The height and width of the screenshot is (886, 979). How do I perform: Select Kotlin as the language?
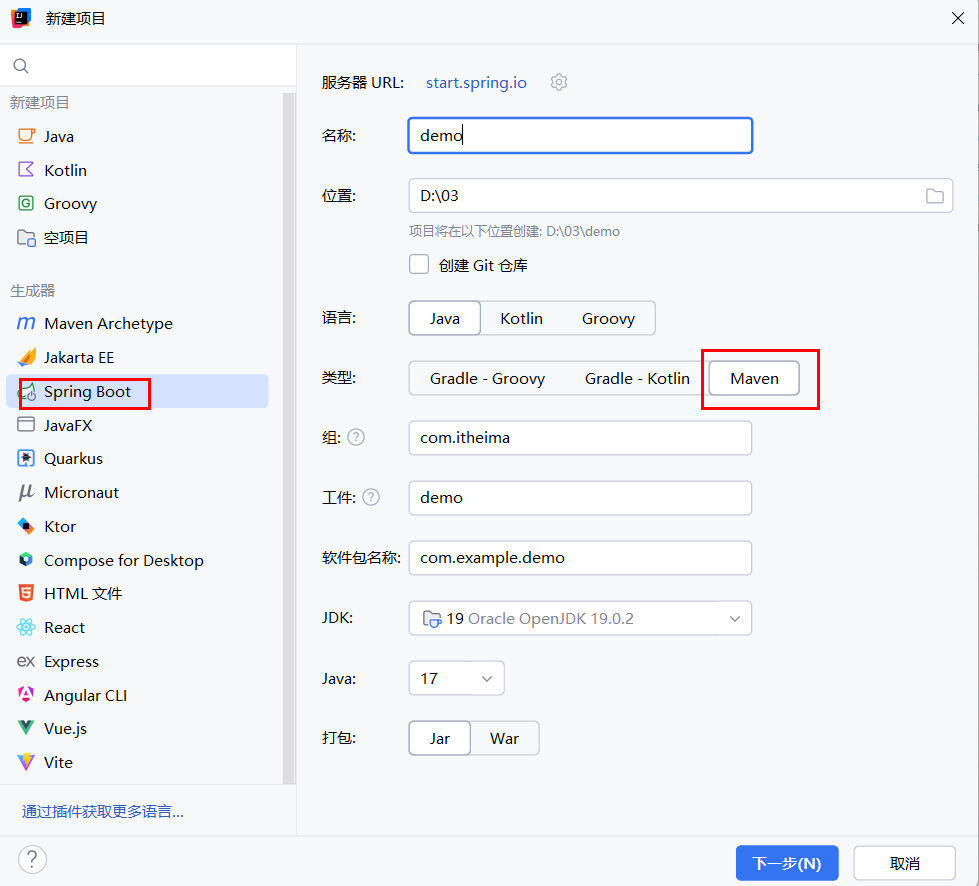521,318
